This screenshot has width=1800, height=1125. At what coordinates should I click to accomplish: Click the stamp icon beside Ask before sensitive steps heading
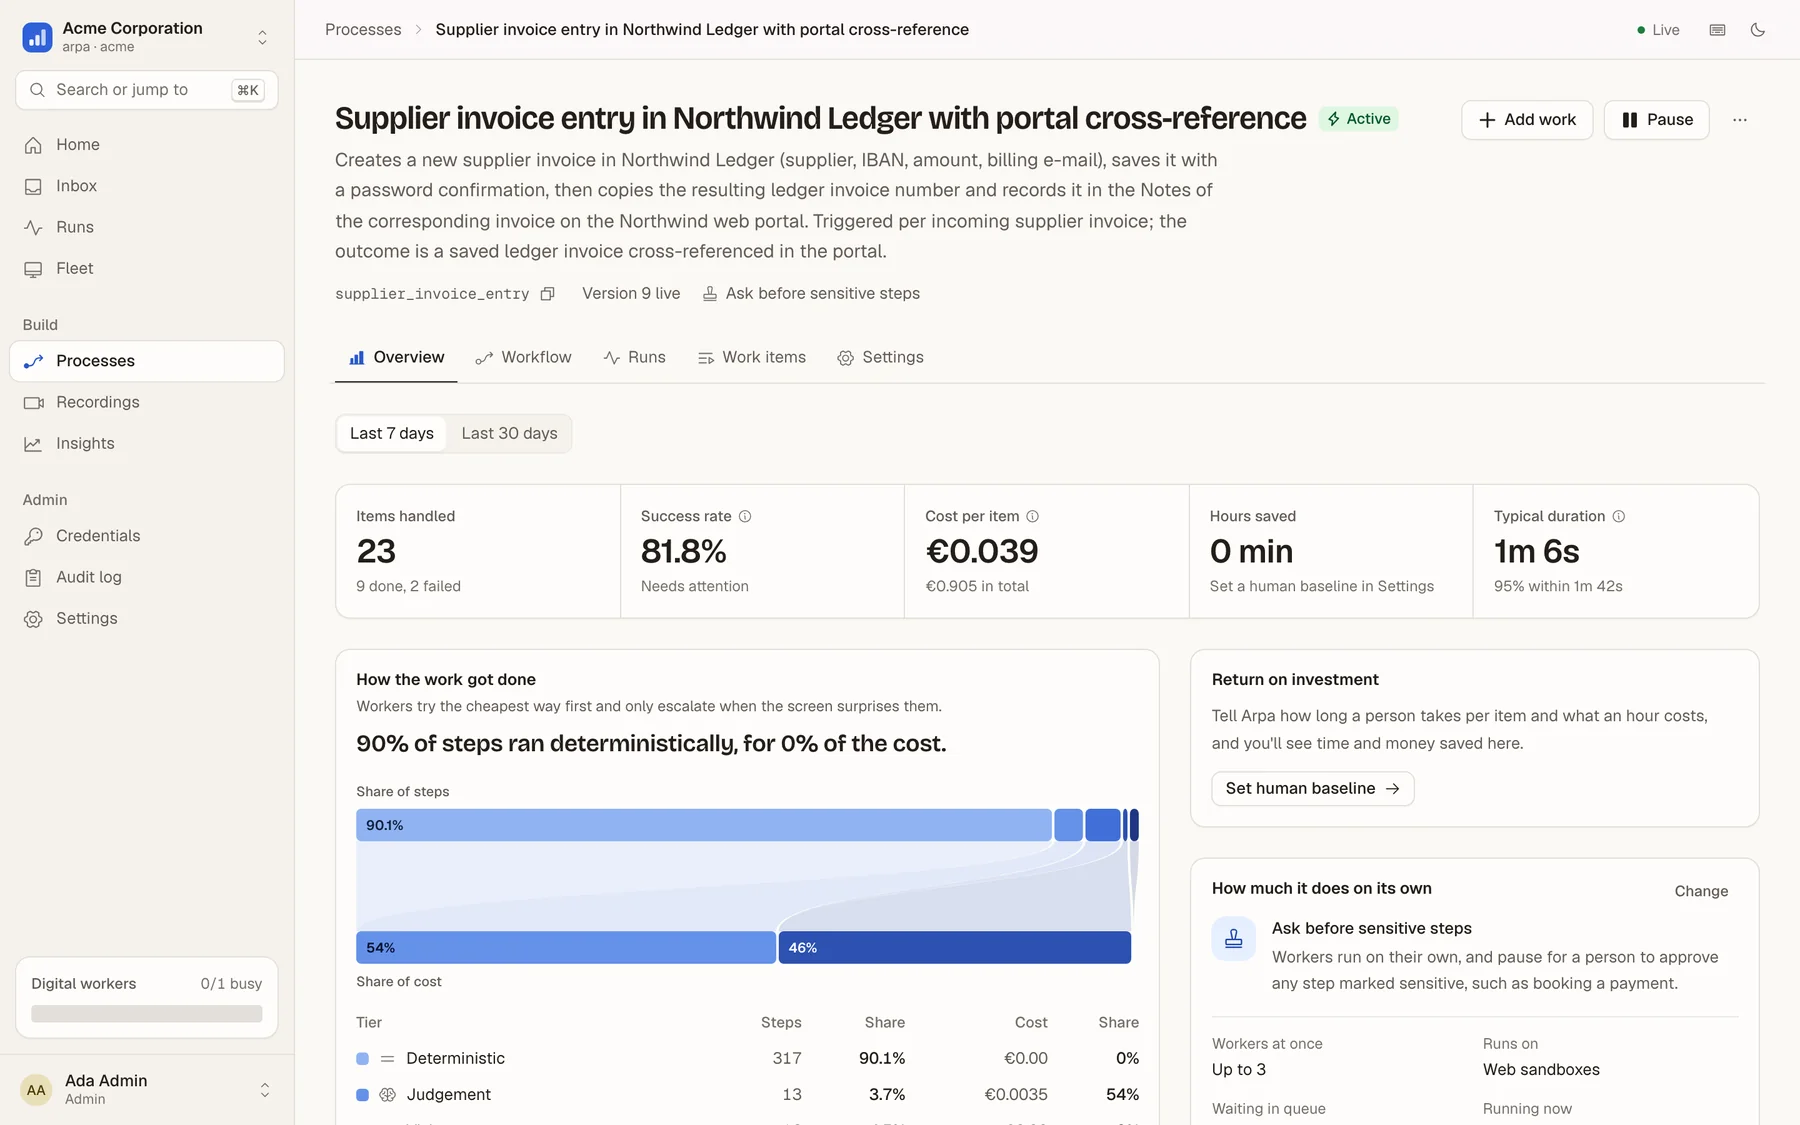click(1234, 939)
